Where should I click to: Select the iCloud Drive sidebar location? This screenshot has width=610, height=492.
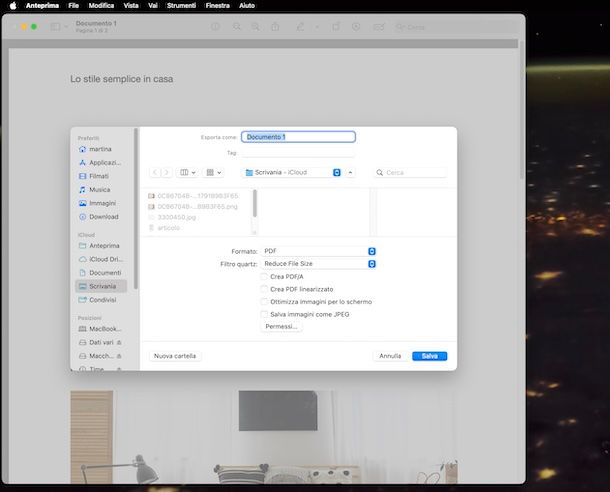[104, 259]
